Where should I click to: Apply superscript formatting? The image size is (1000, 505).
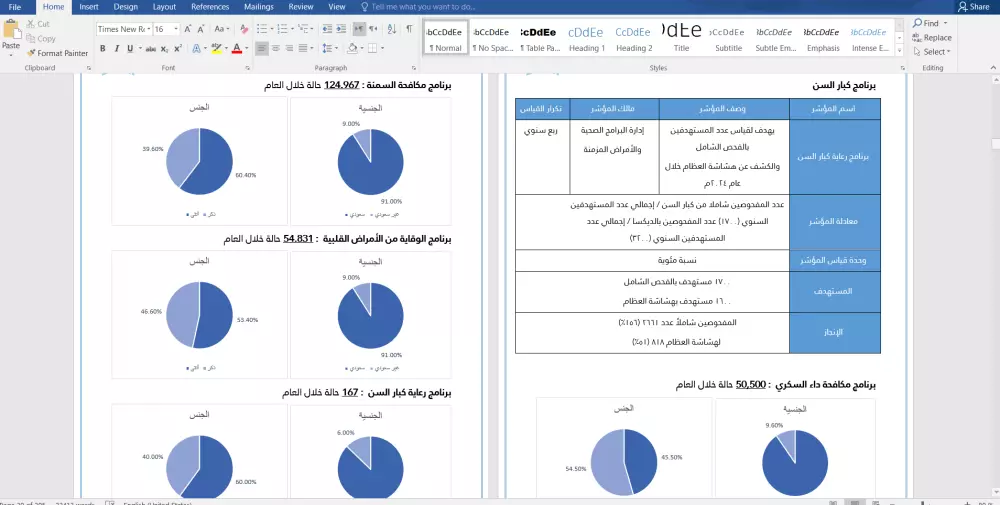(178, 48)
